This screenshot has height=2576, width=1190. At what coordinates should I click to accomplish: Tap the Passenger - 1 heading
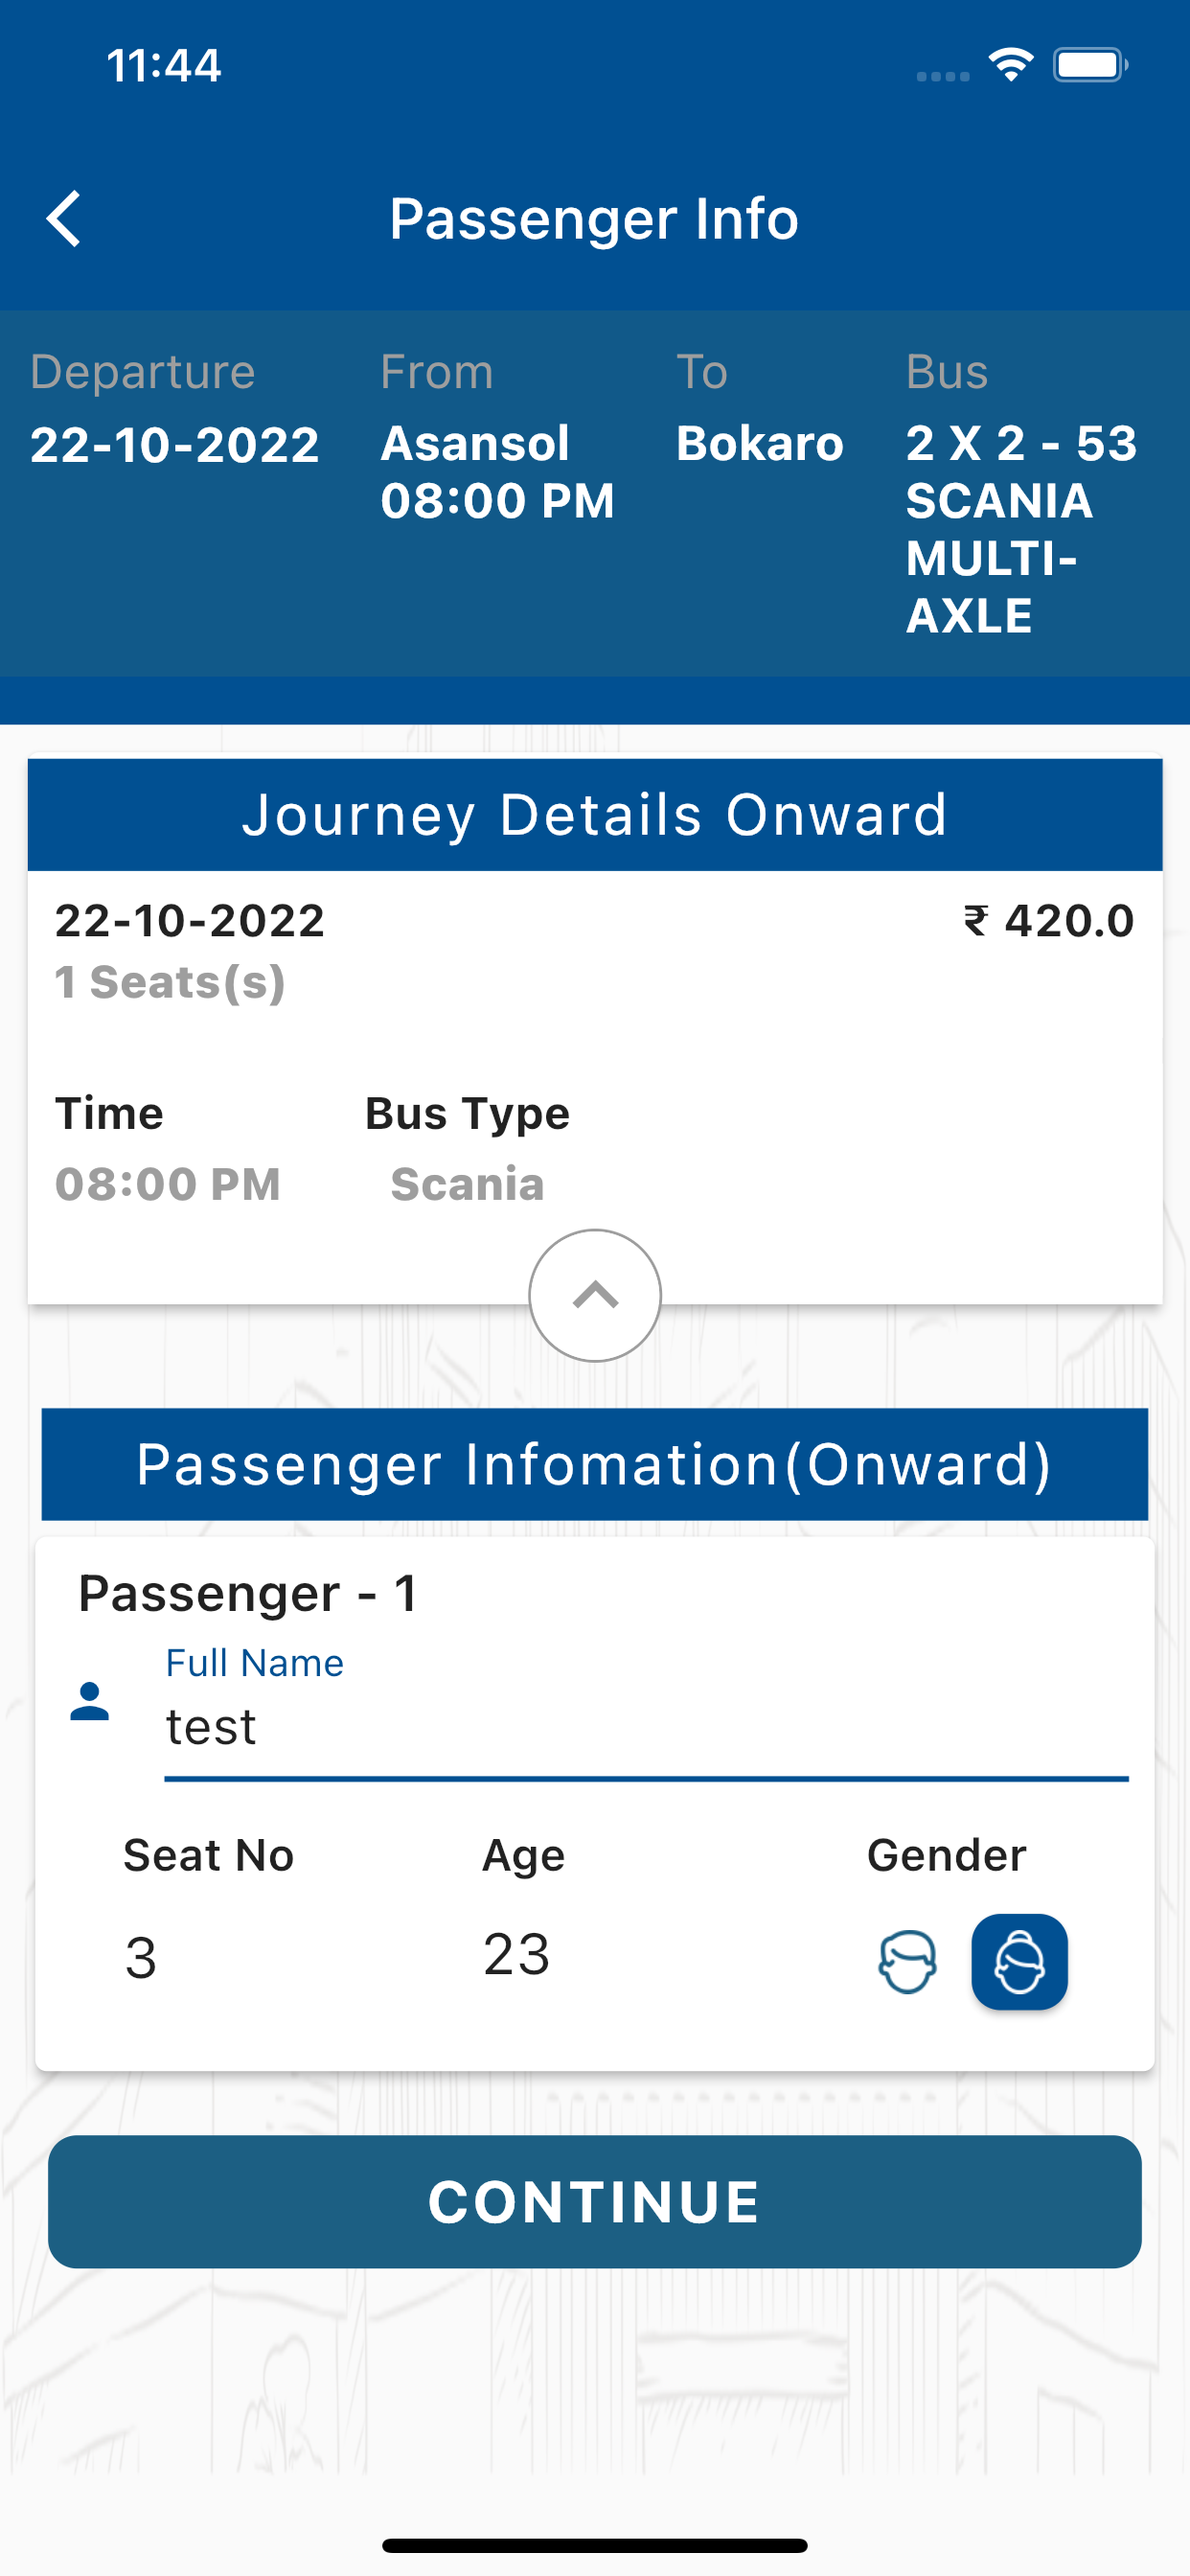coord(247,1593)
